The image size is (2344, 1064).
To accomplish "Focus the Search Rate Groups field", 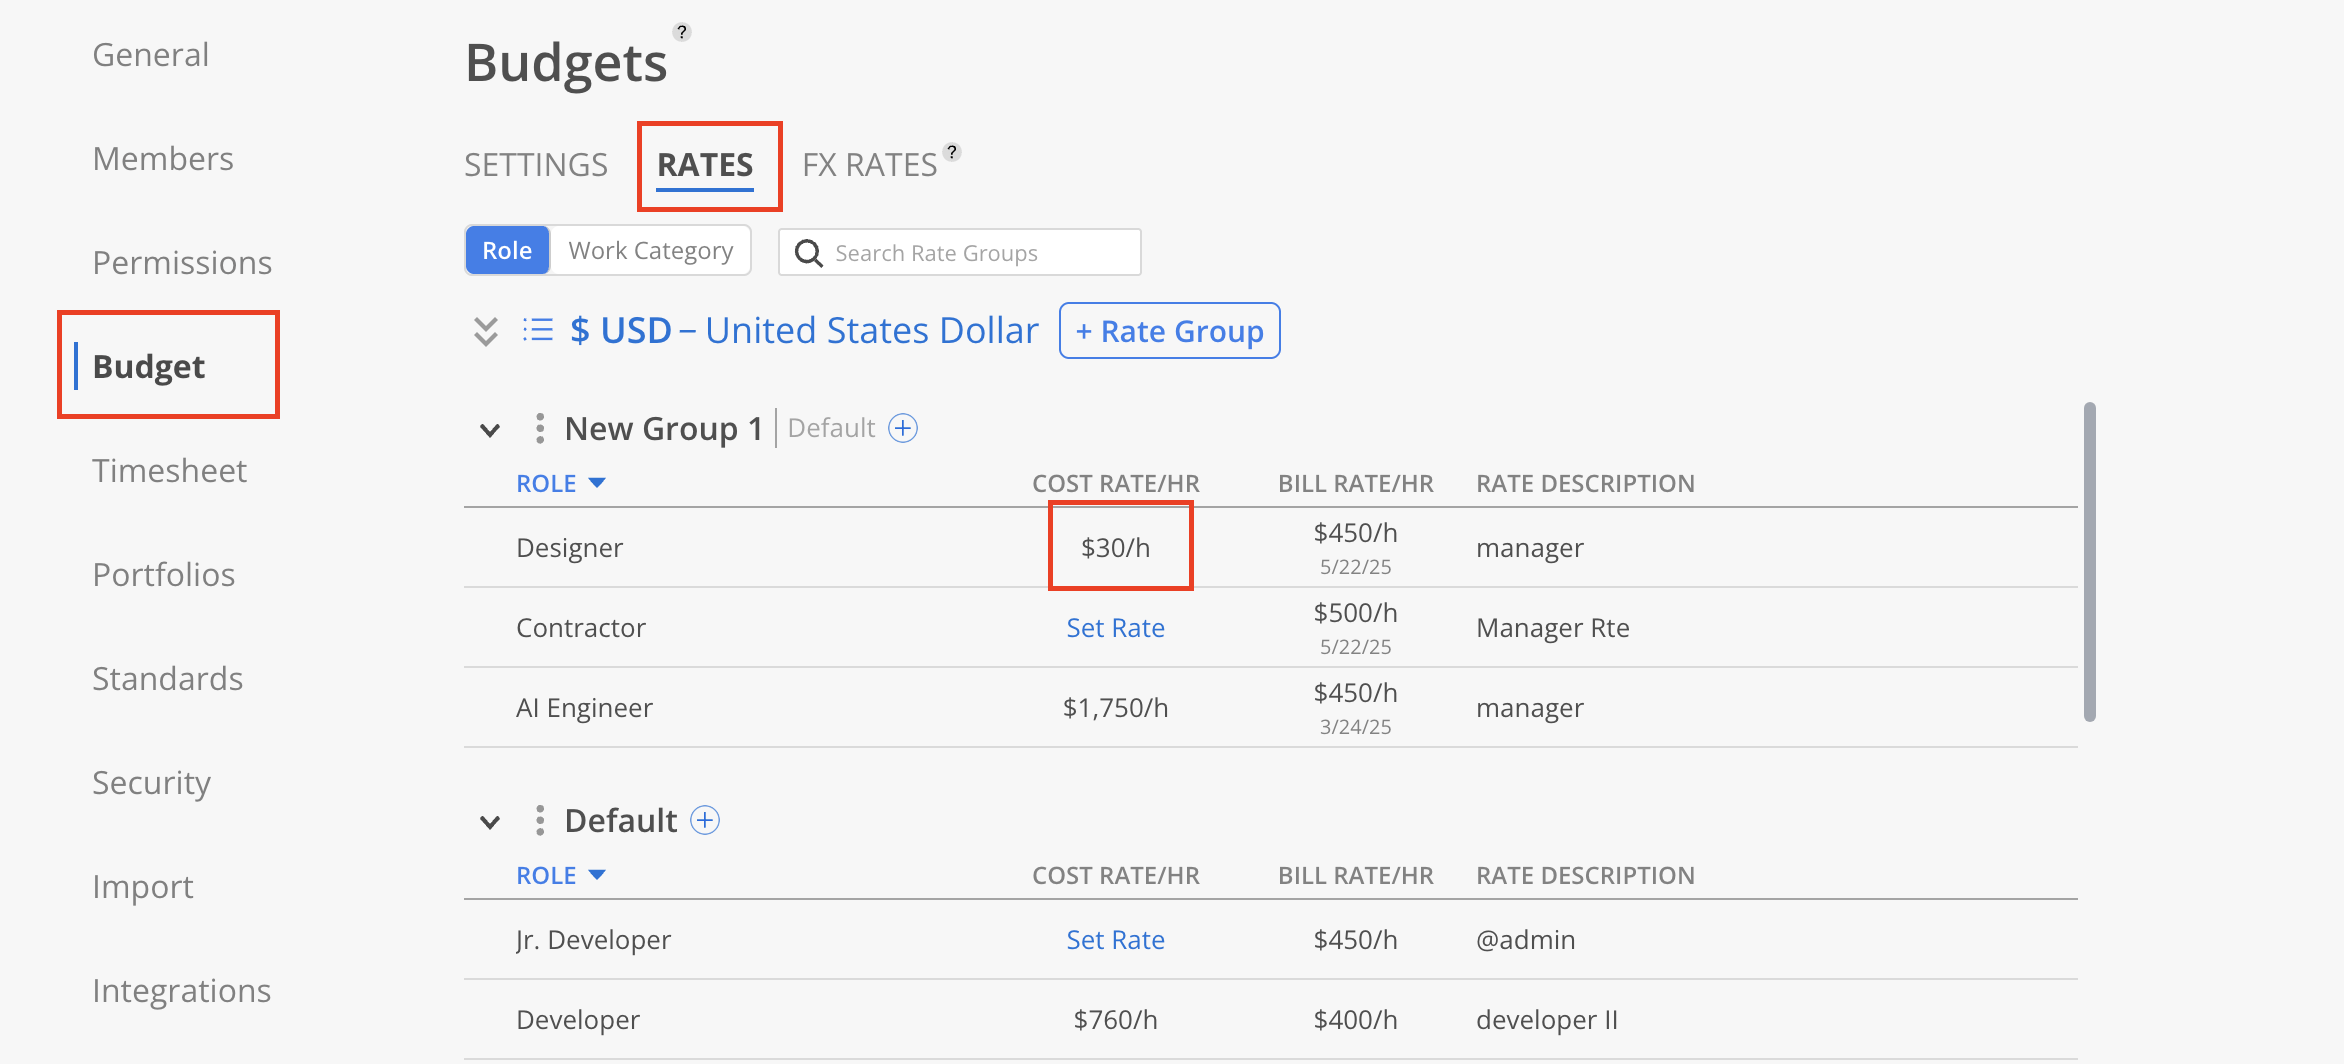I will pyautogui.click(x=960, y=253).
